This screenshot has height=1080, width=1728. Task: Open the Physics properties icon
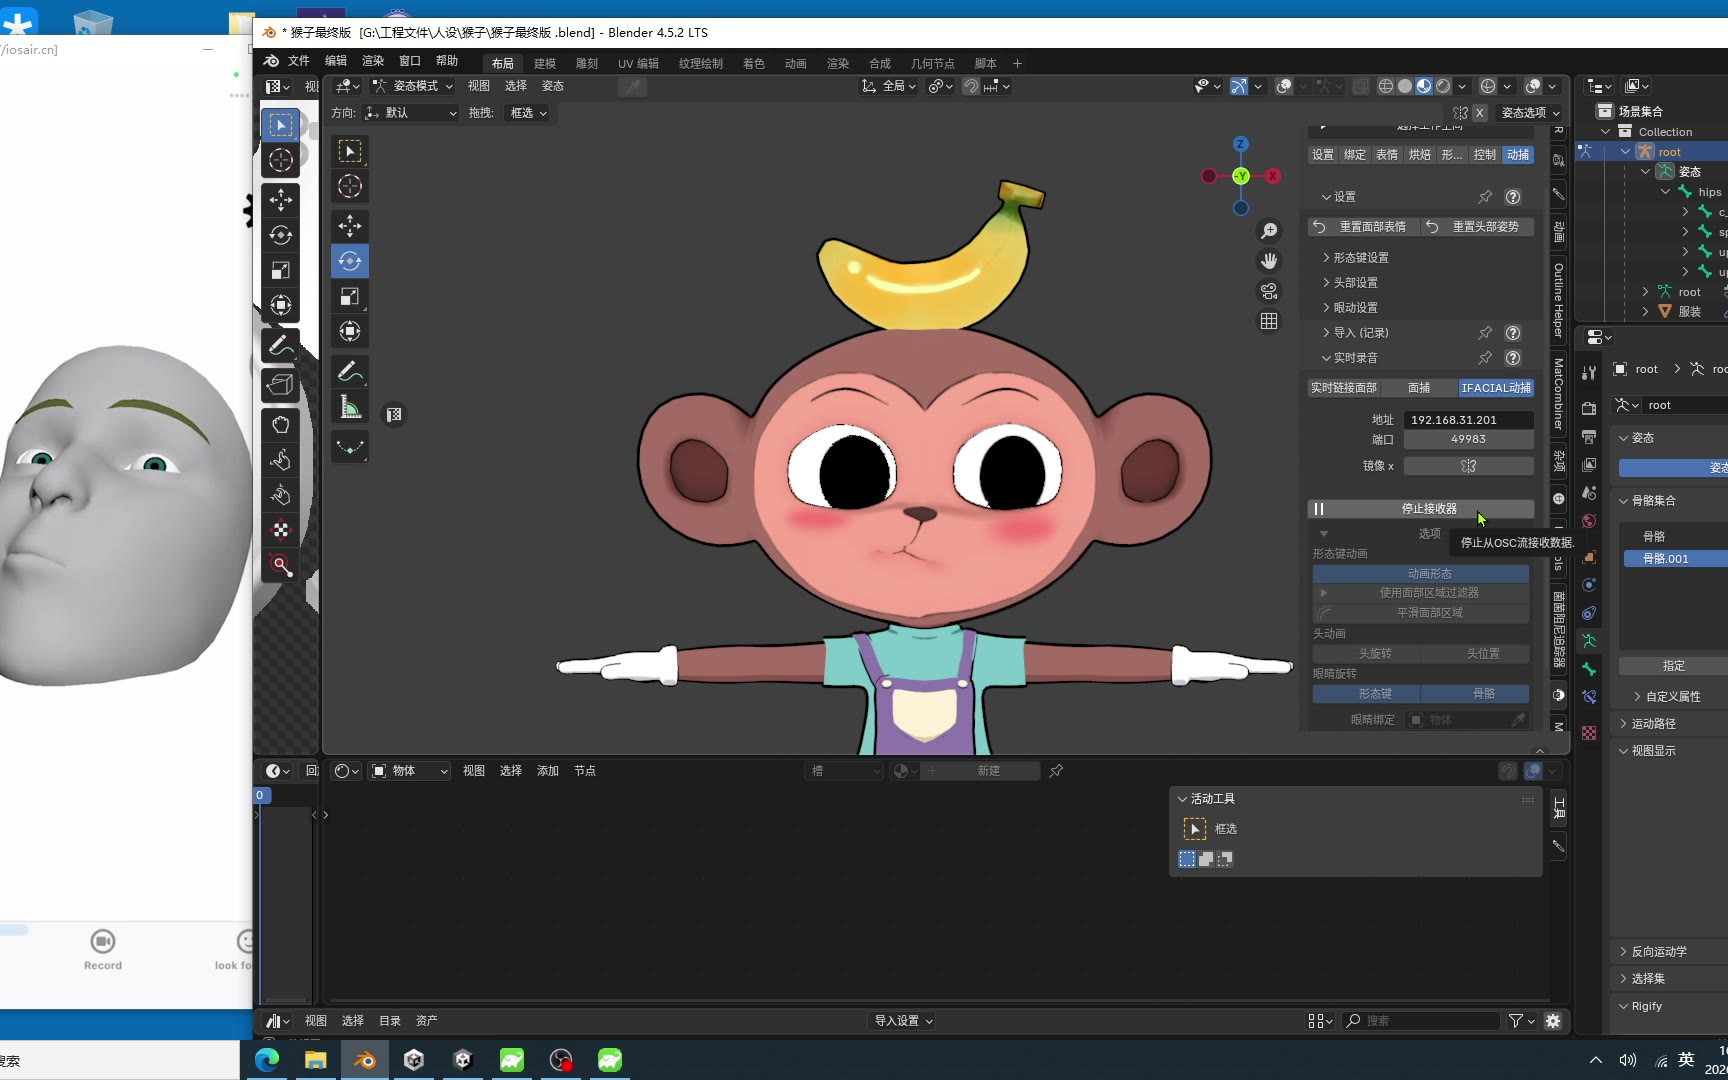pos(1589,585)
